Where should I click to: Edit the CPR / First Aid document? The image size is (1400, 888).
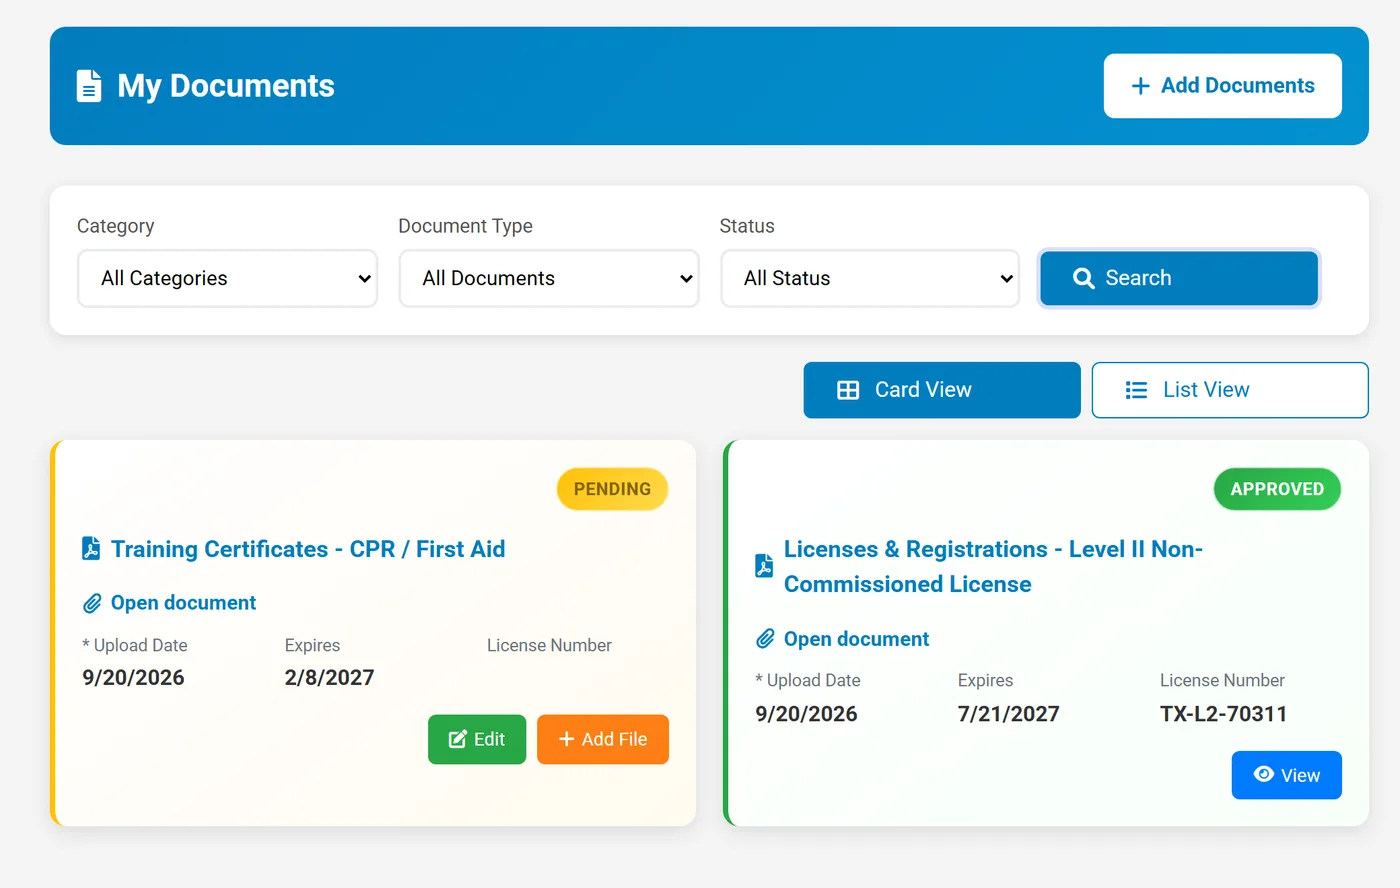pos(477,739)
